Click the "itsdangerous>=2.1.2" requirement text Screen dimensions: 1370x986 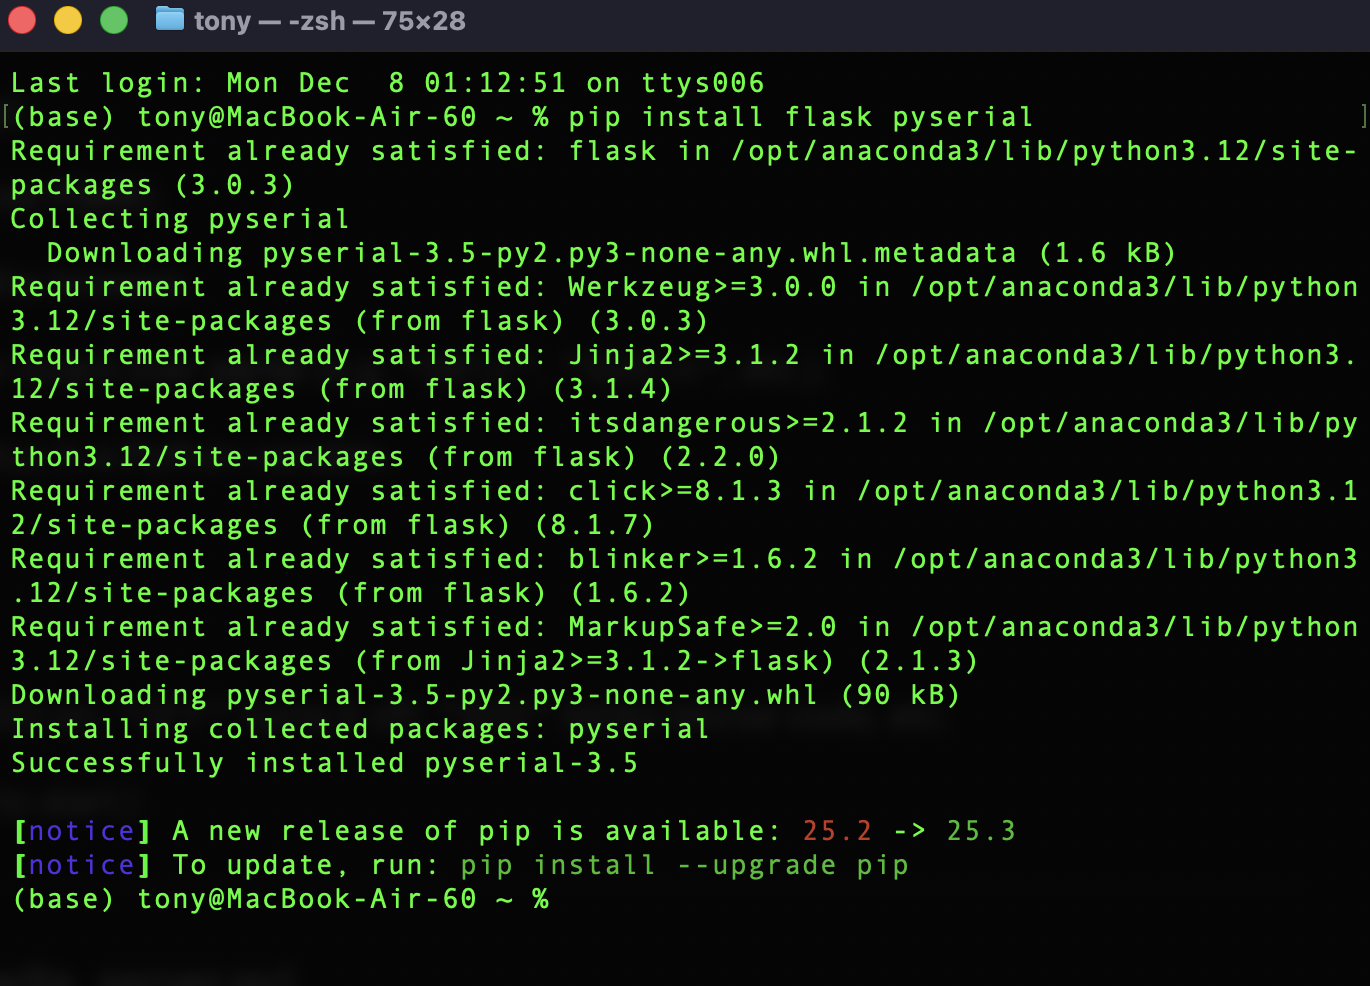(x=738, y=423)
